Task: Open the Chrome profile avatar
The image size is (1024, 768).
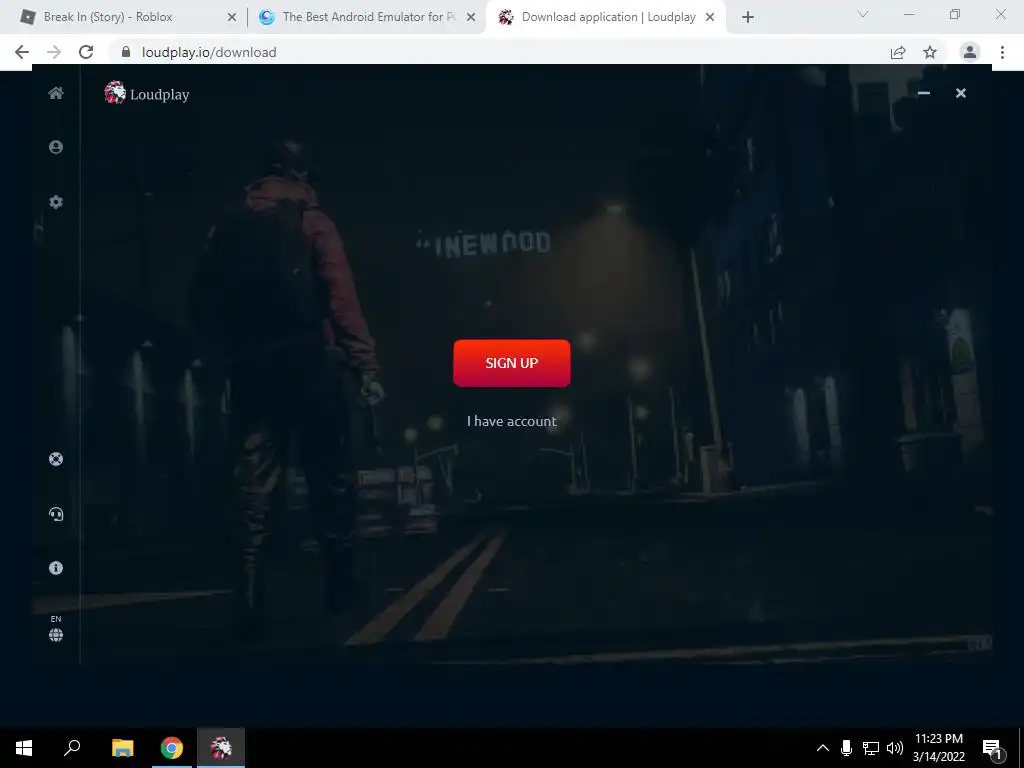Action: pyautogui.click(x=970, y=52)
